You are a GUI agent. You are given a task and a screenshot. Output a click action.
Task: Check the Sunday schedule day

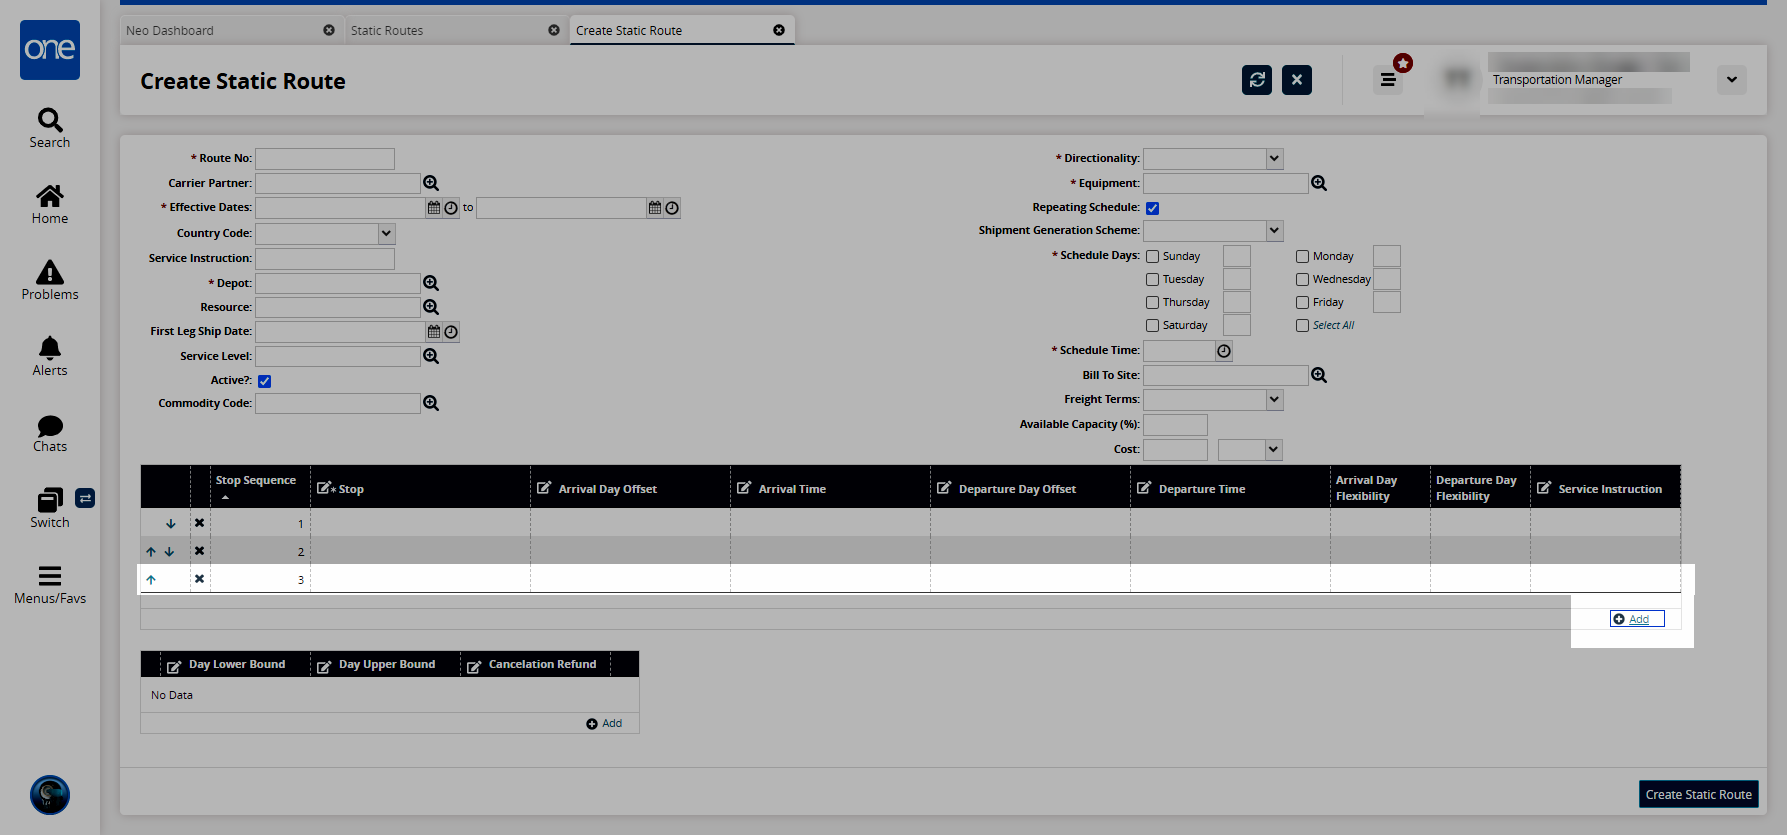coord(1152,257)
